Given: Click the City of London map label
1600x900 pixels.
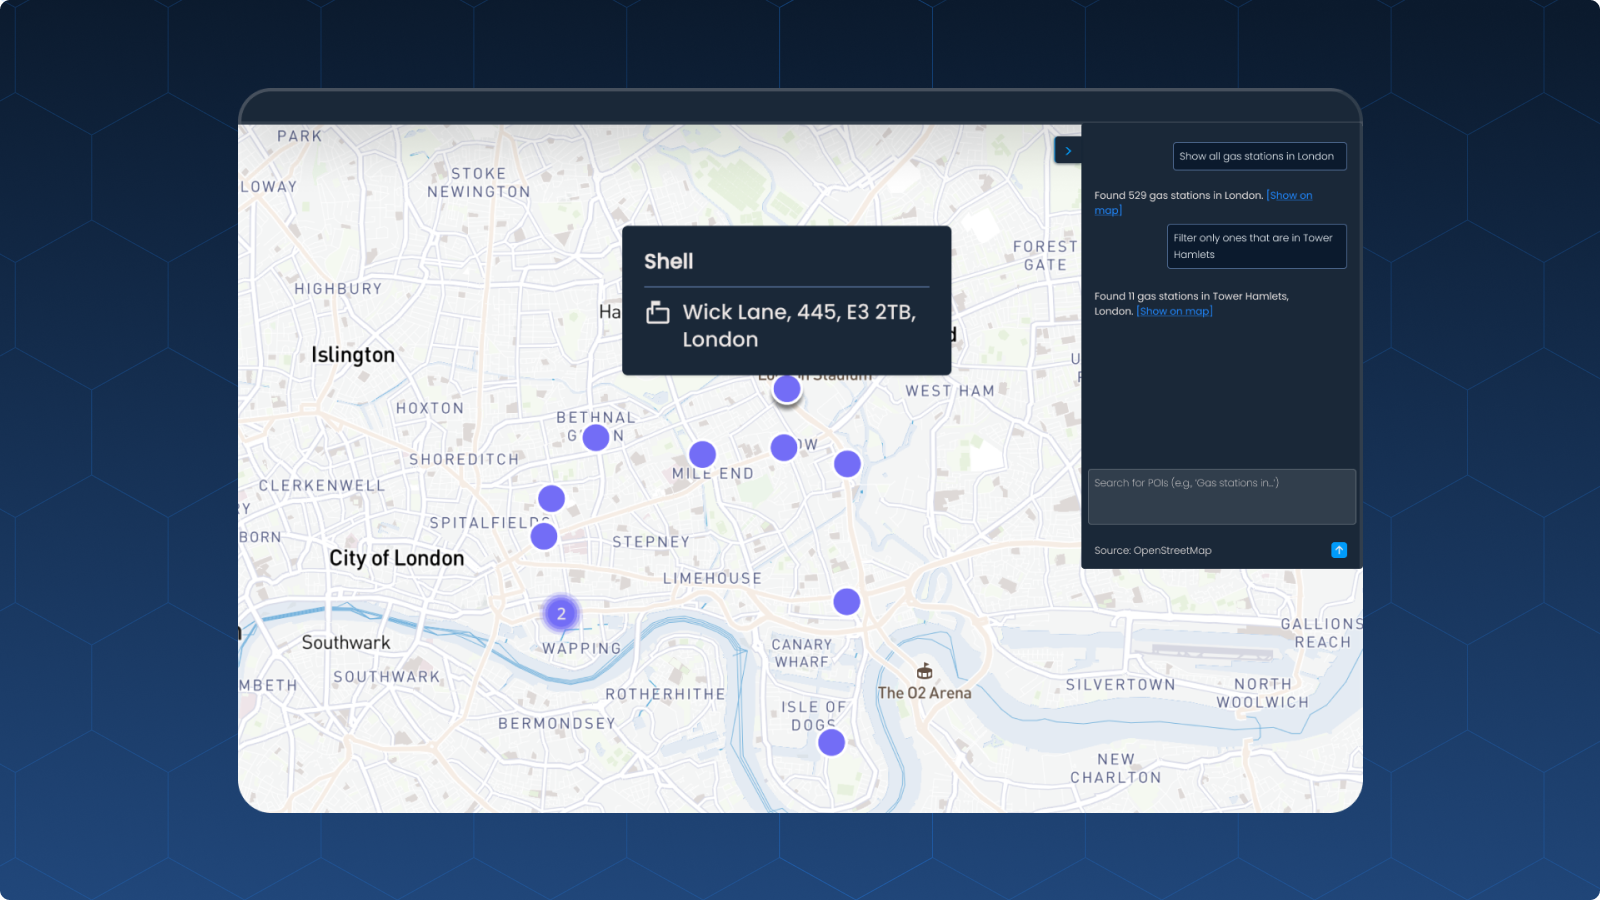Looking at the screenshot, I should coord(397,558).
